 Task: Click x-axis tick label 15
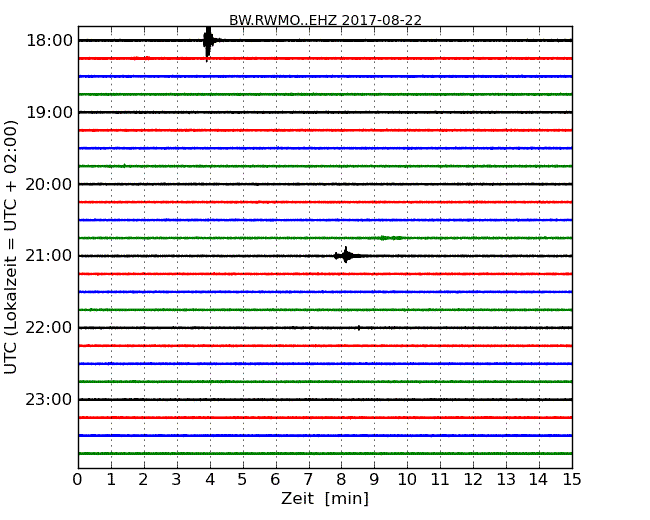[572, 479]
